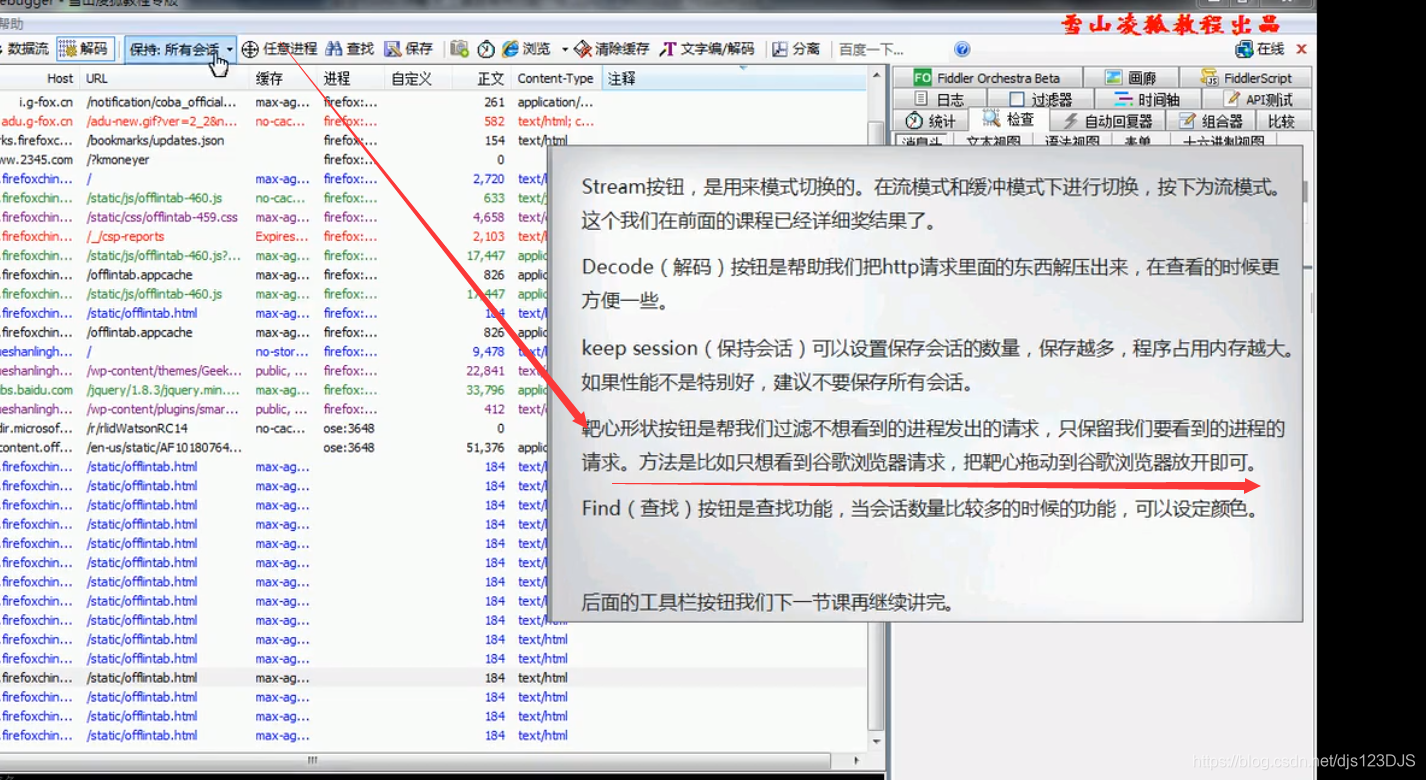Screen dimensions: 1426x780
Task: Select the /r/rlidWatsonRC14 session row
Action: (x=273, y=428)
